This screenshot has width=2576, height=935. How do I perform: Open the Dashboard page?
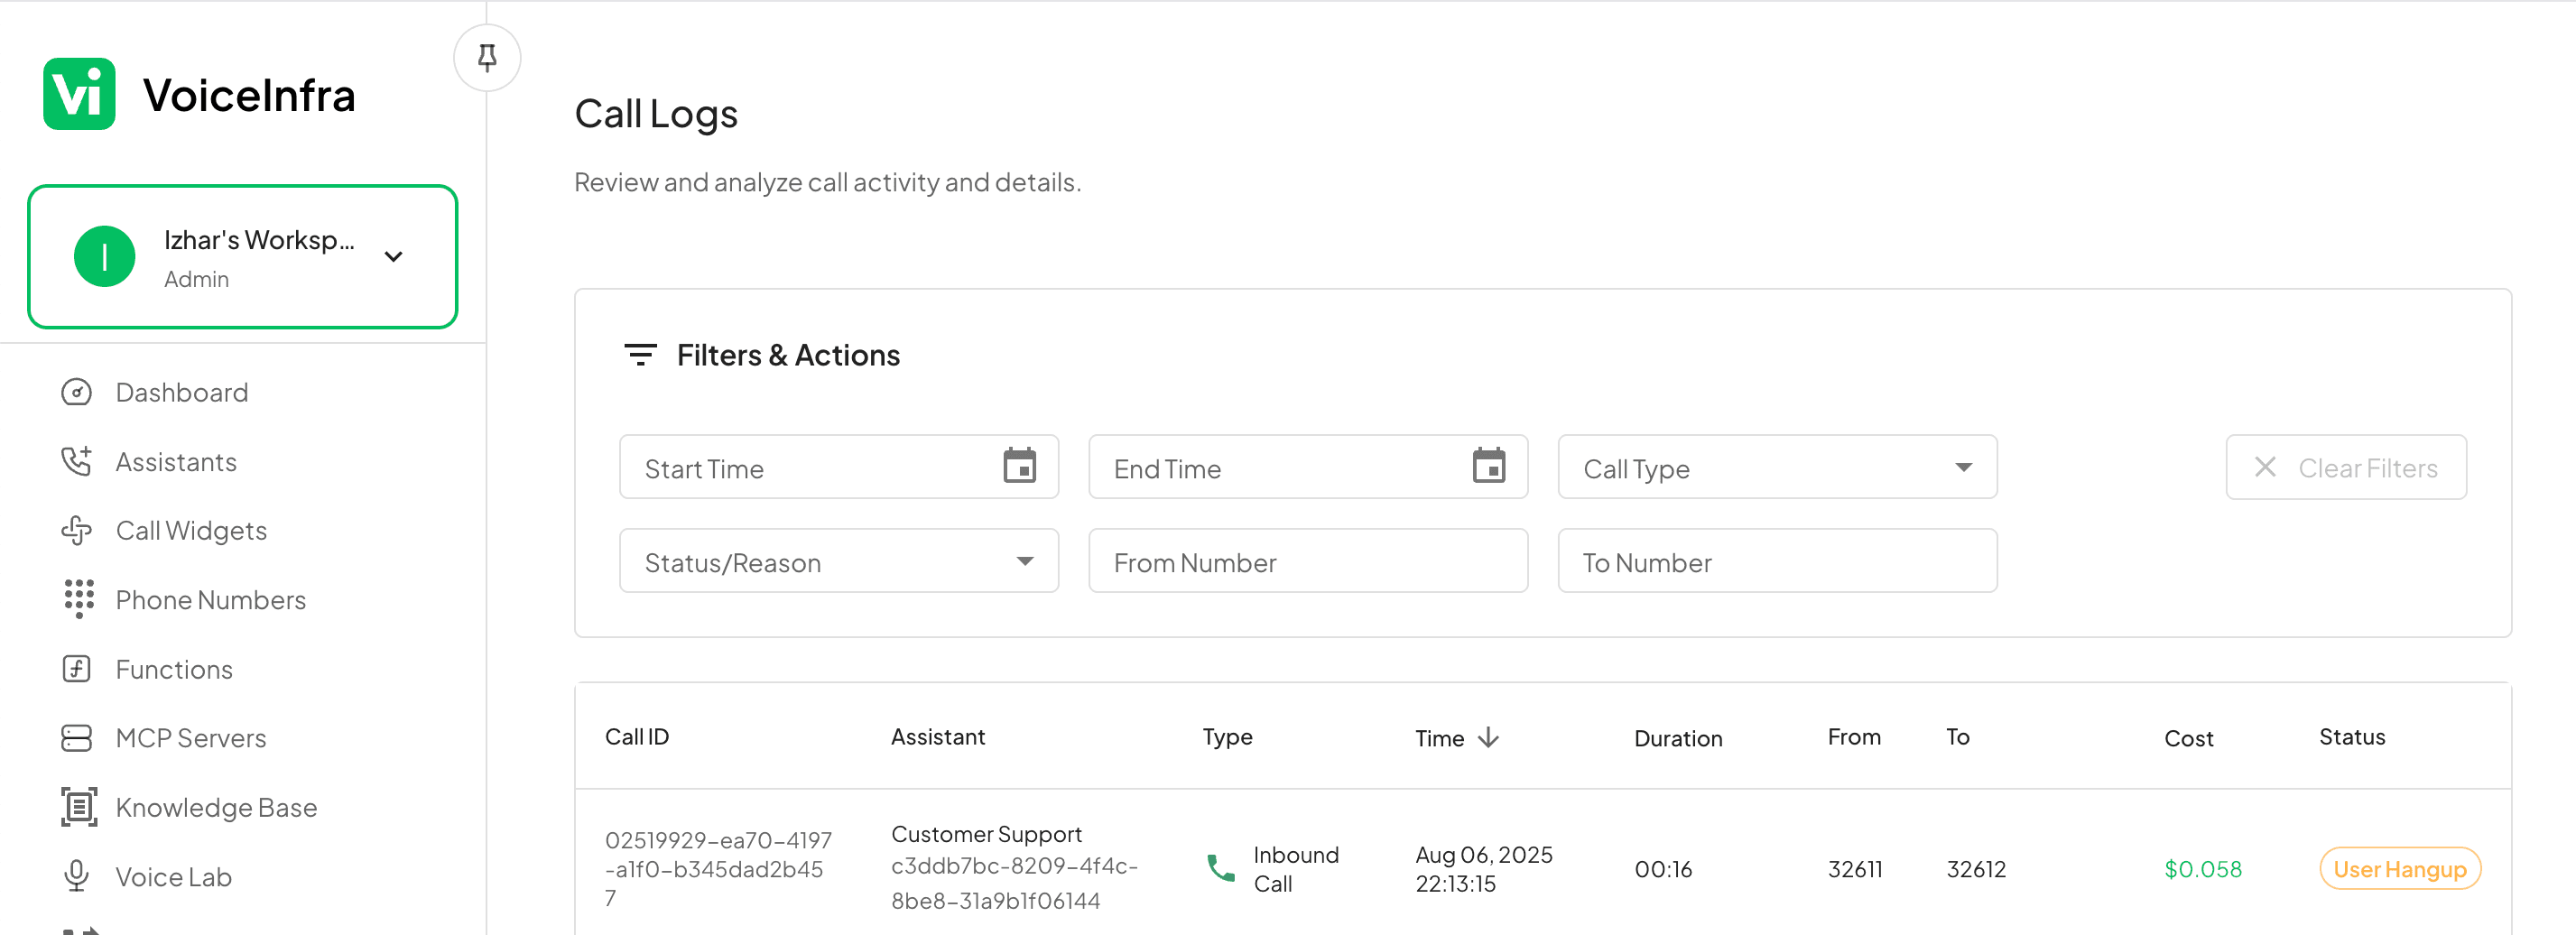[181, 392]
